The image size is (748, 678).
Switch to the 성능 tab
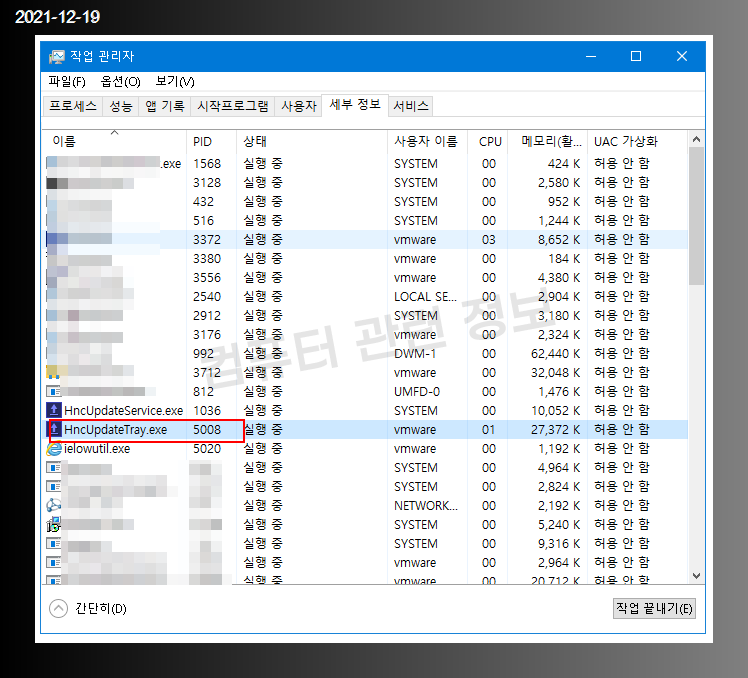point(120,106)
